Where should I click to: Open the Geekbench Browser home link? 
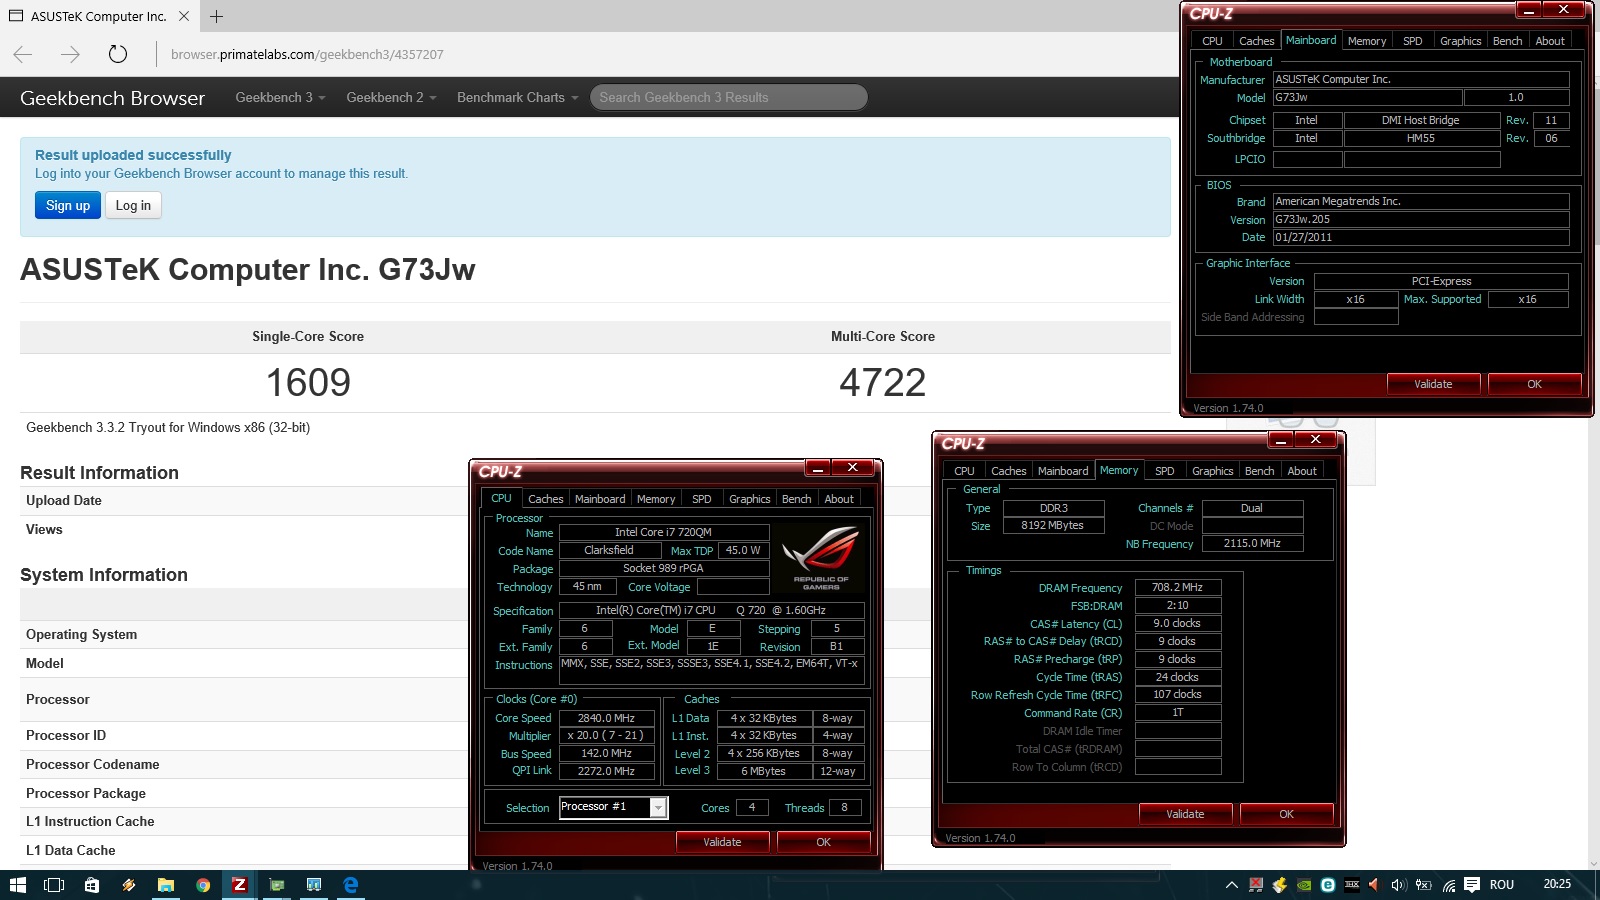(112, 98)
